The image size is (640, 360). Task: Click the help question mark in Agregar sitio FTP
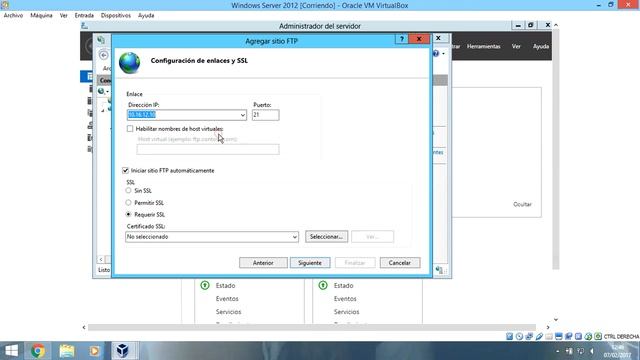tap(402, 39)
